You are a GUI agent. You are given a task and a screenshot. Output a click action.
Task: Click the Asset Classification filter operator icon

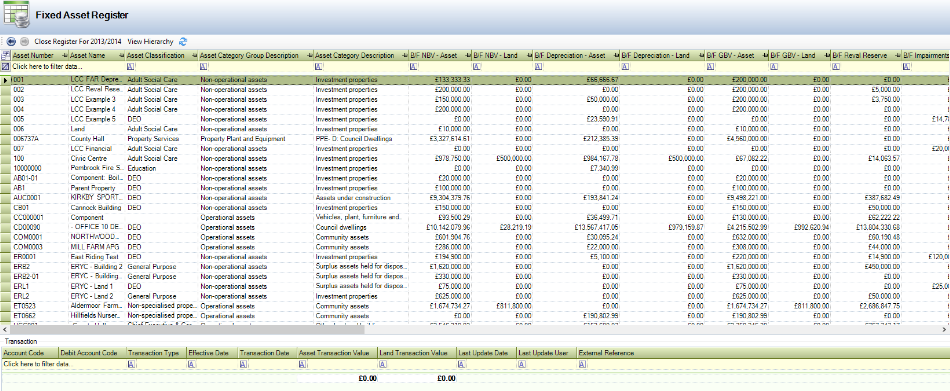[131, 67]
